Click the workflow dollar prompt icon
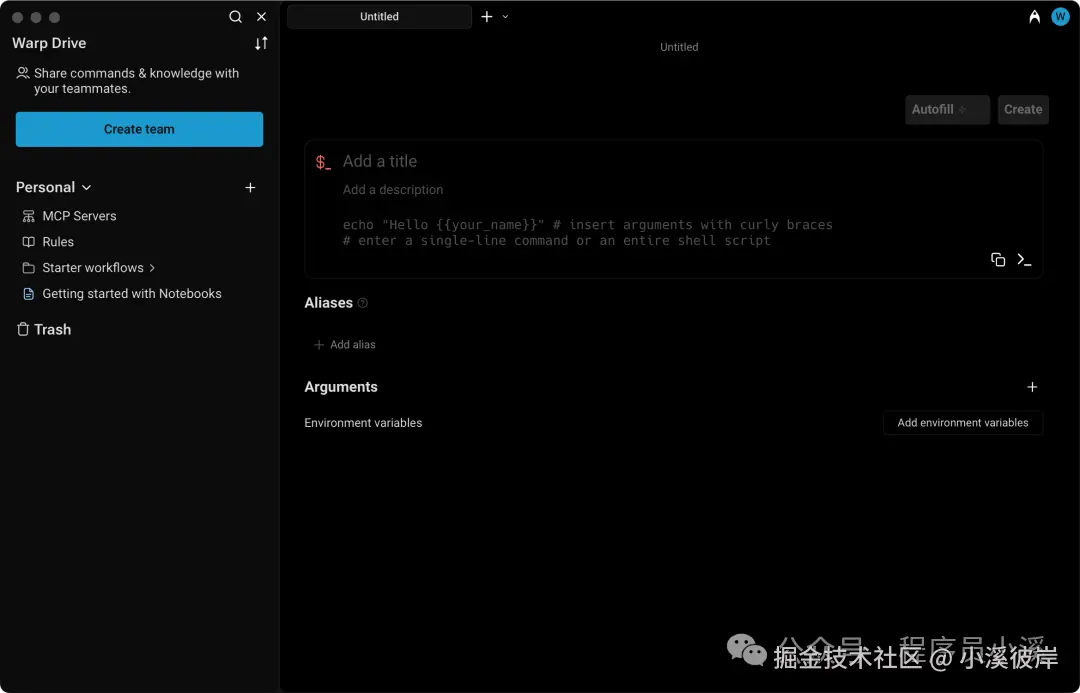The width and height of the screenshot is (1080, 693). (x=323, y=163)
